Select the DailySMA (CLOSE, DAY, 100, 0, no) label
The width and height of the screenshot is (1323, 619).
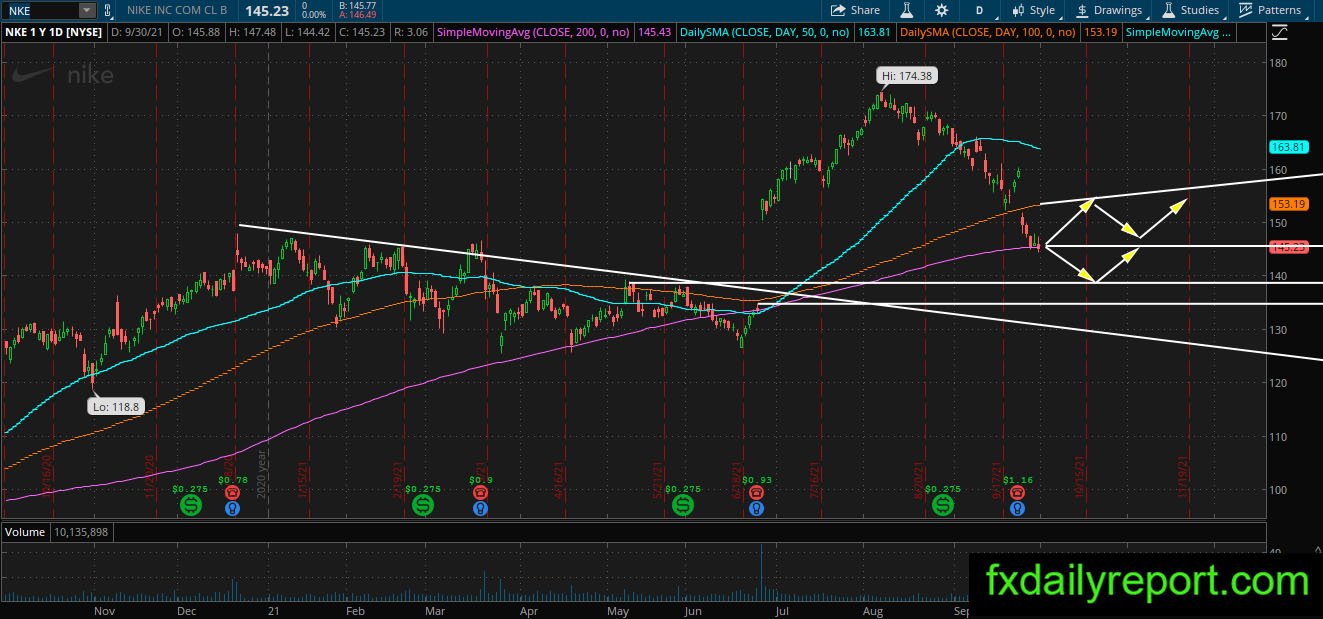[987, 32]
